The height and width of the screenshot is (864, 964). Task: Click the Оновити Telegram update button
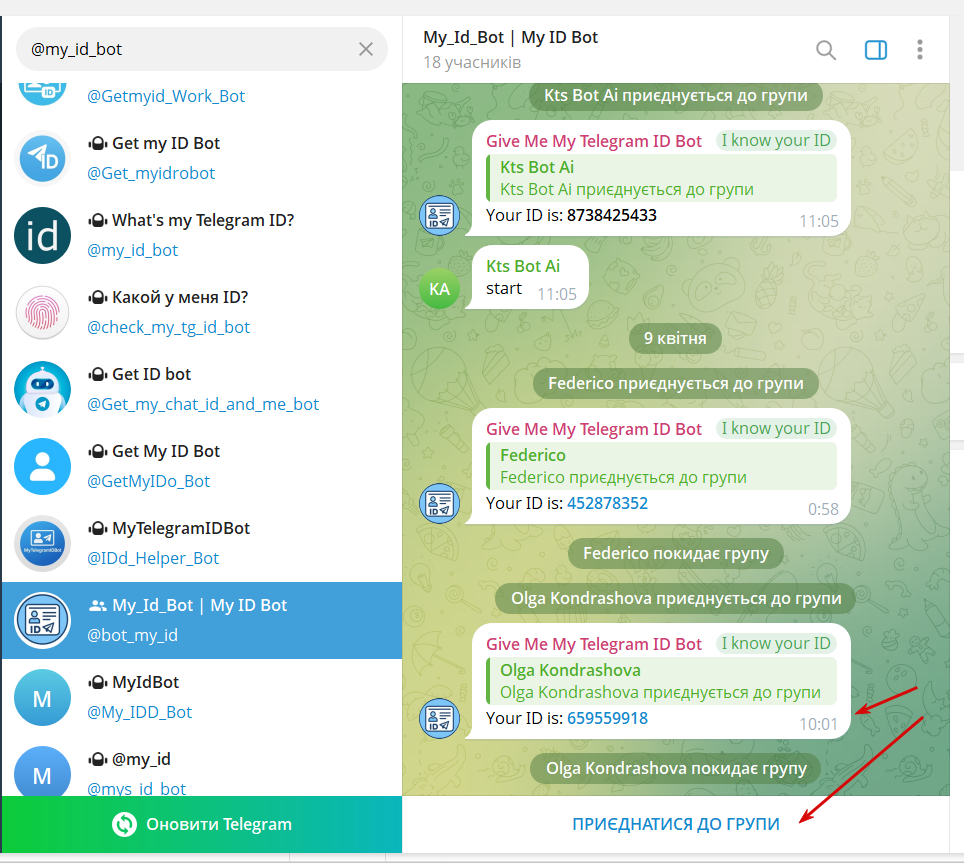(202, 824)
